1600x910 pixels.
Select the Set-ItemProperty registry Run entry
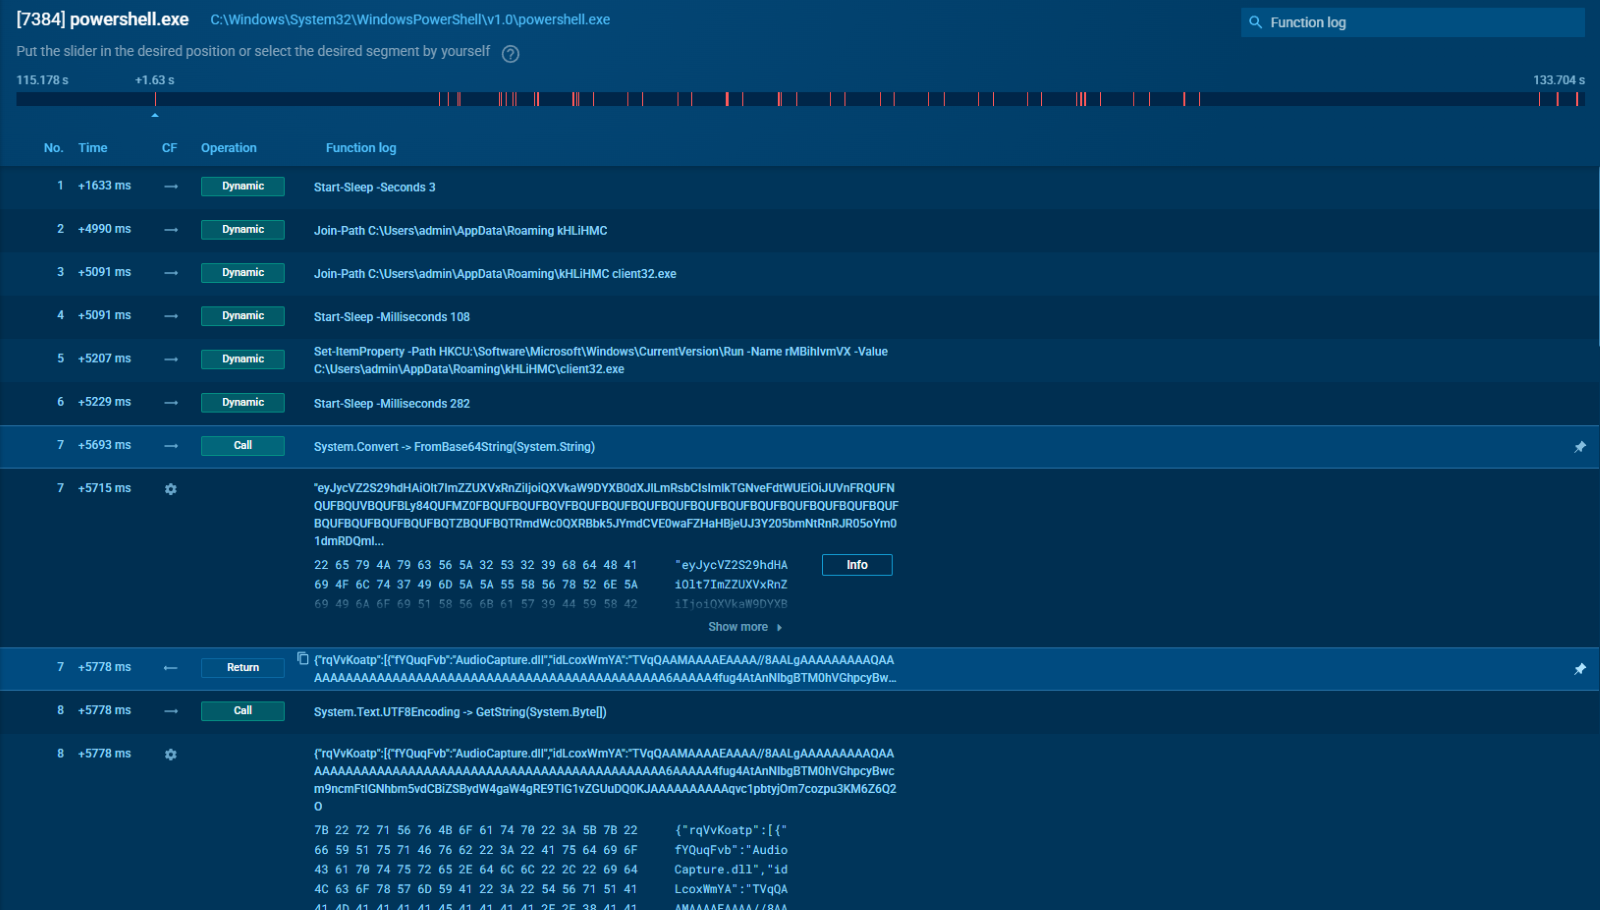(x=600, y=360)
